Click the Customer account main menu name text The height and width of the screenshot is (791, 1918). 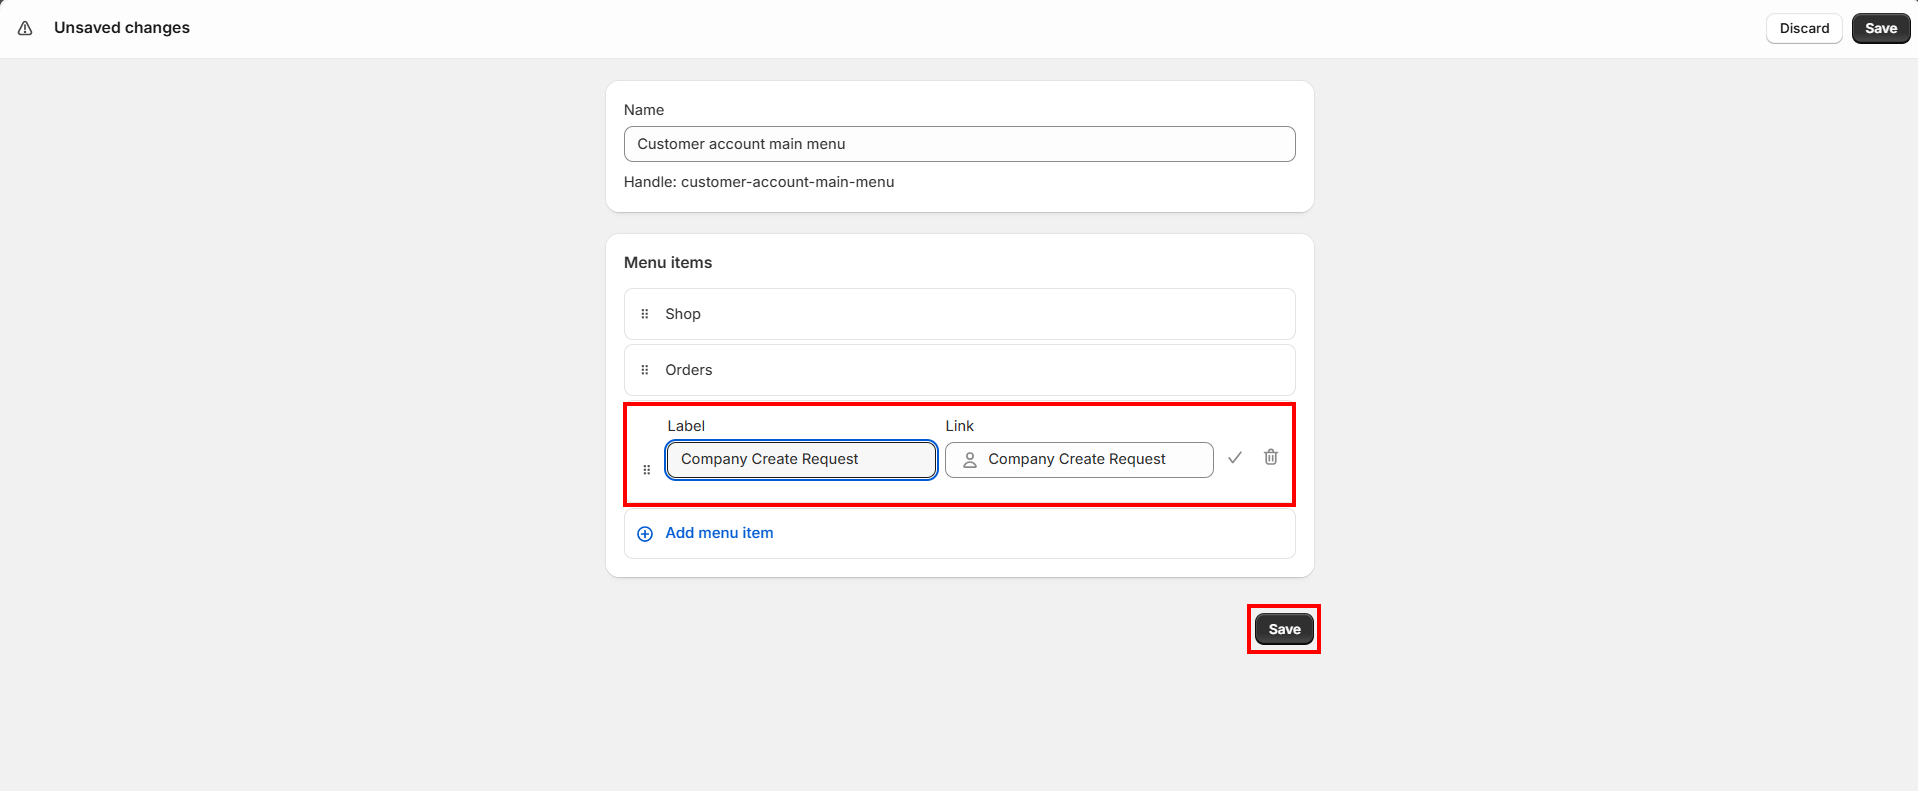[742, 143]
